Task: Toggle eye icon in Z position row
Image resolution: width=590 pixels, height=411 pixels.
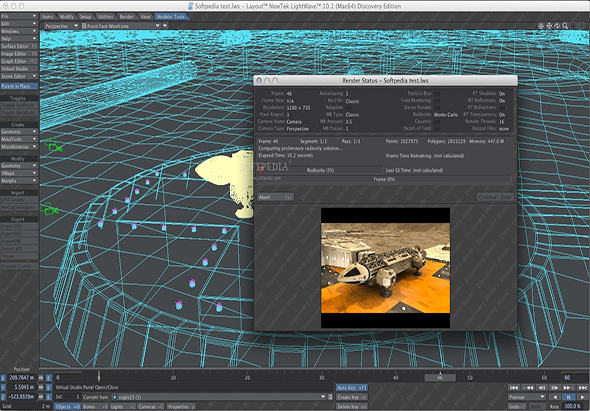Action: pos(41,397)
